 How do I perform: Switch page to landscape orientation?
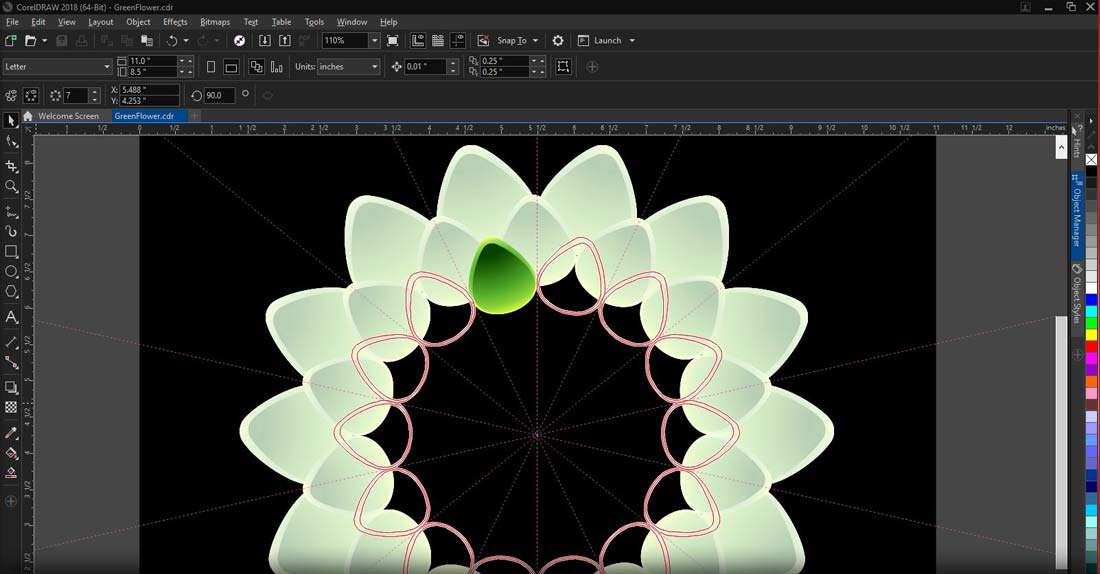pos(231,67)
